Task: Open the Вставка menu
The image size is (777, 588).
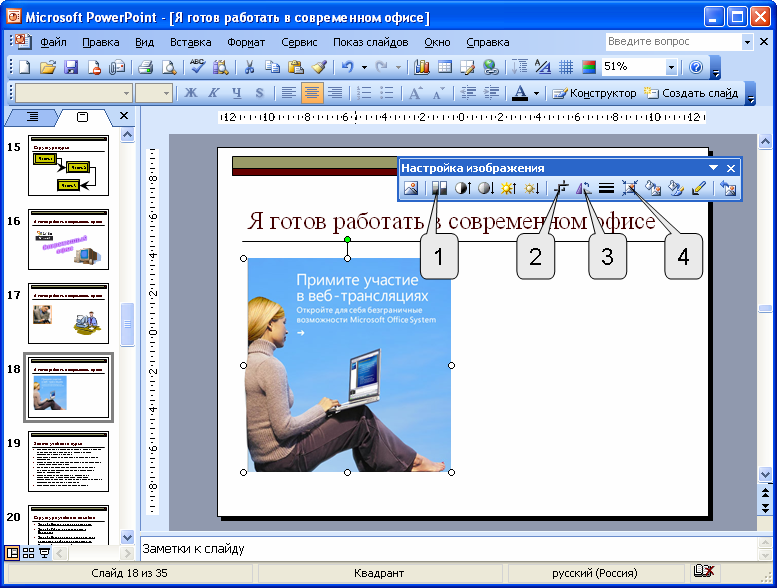Action: (191, 43)
